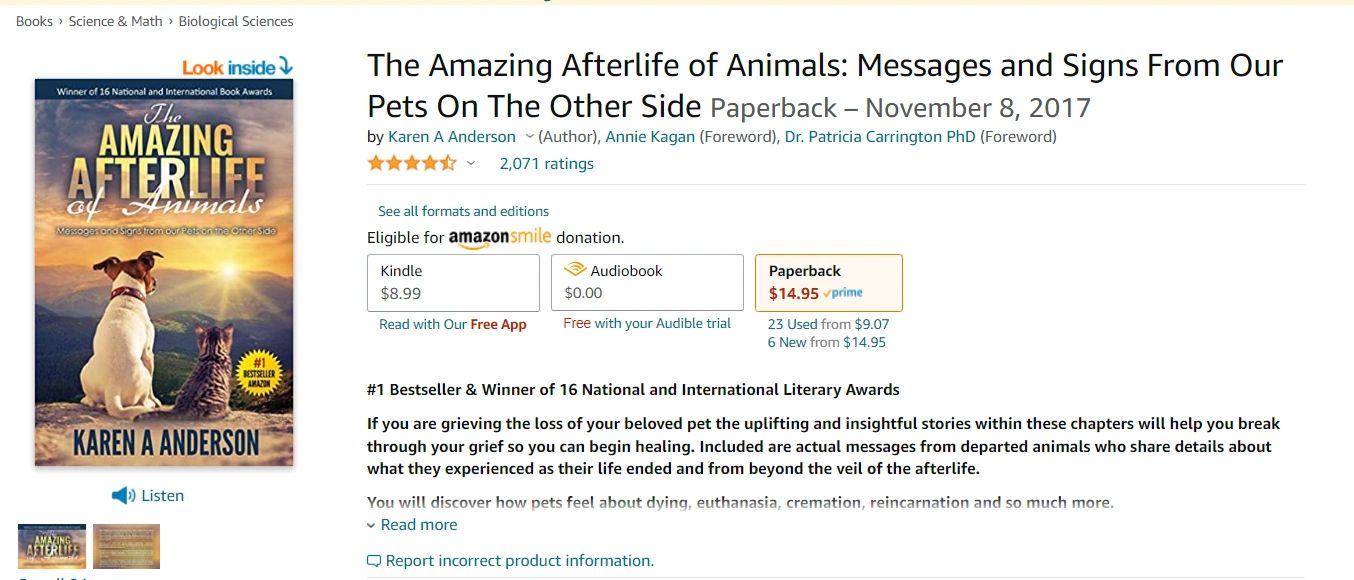Viewport: 1354px width, 580px height.
Task: Select the back cover thumbnail
Action: 127,546
